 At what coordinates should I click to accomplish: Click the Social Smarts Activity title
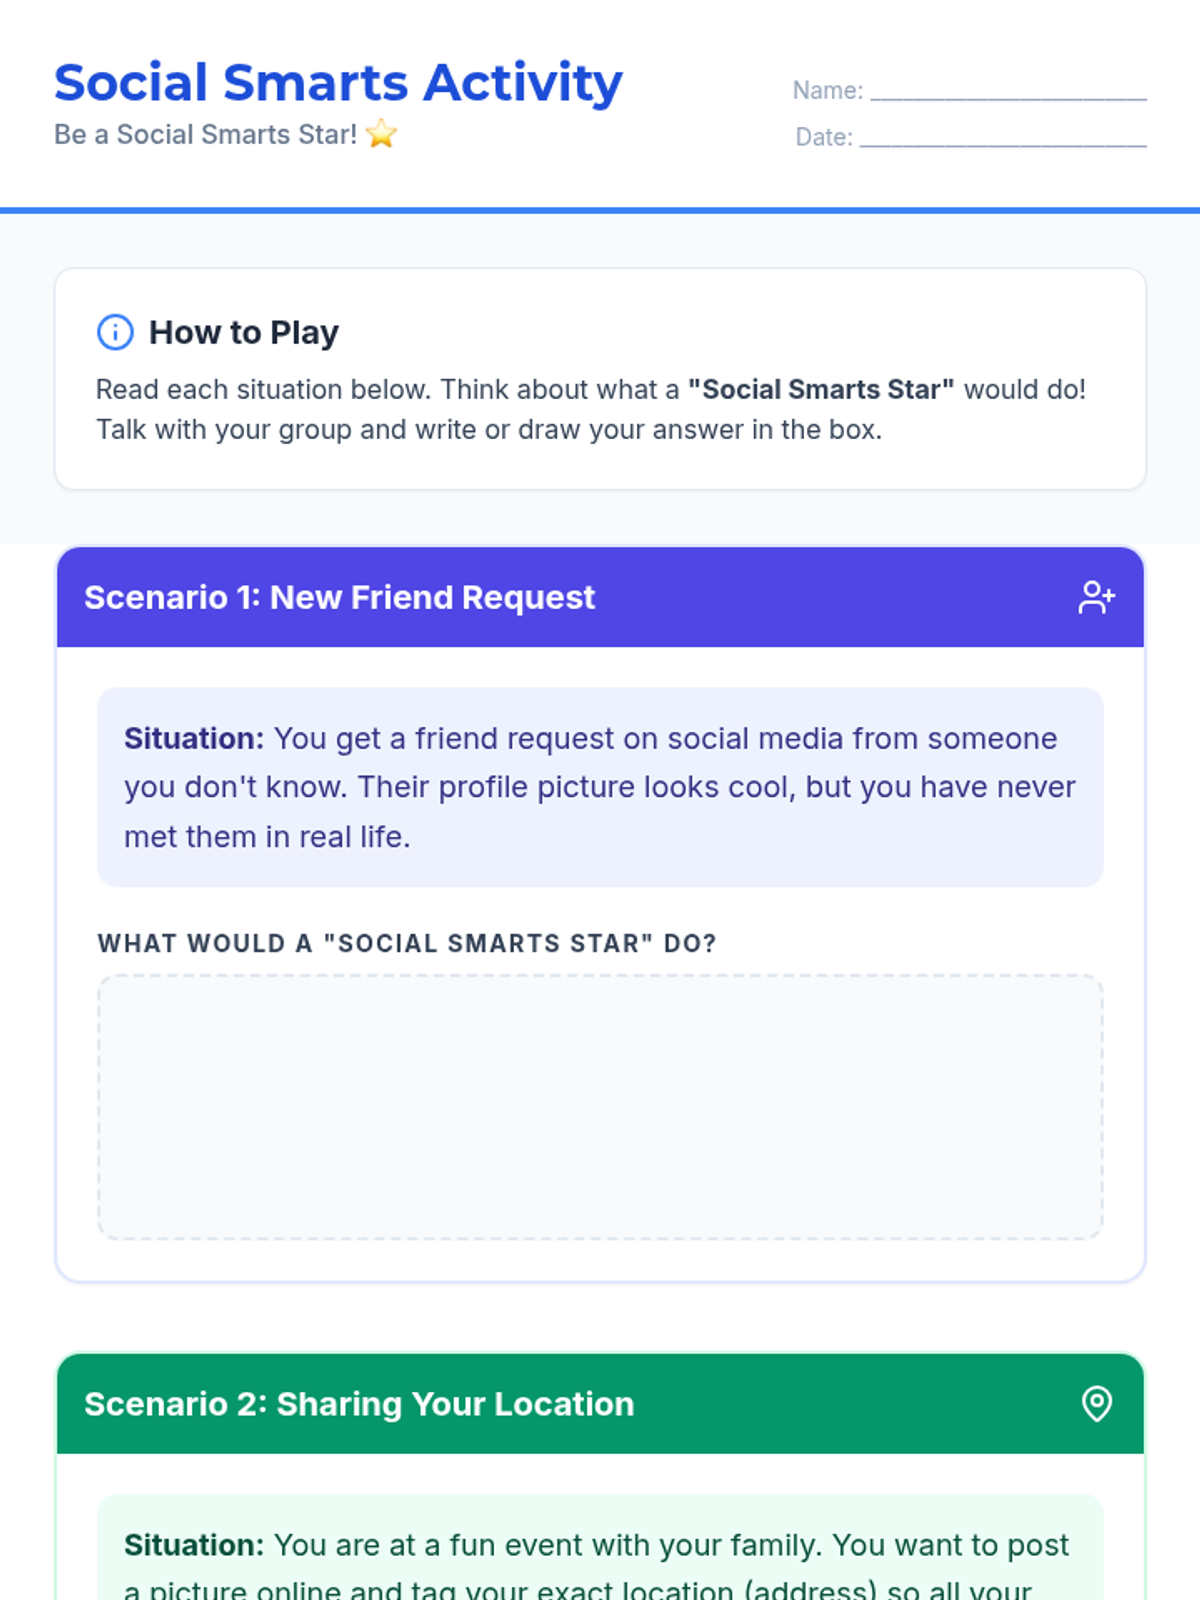(338, 82)
